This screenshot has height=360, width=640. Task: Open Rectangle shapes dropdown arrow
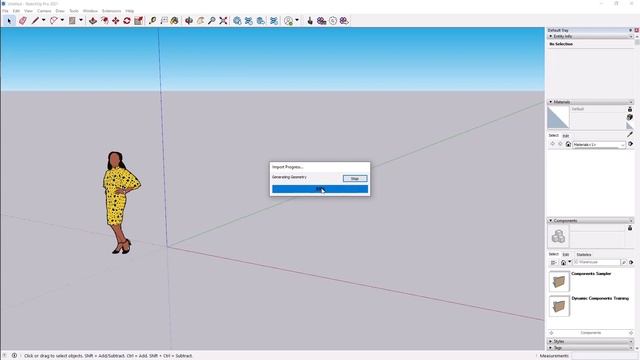(81, 20)
